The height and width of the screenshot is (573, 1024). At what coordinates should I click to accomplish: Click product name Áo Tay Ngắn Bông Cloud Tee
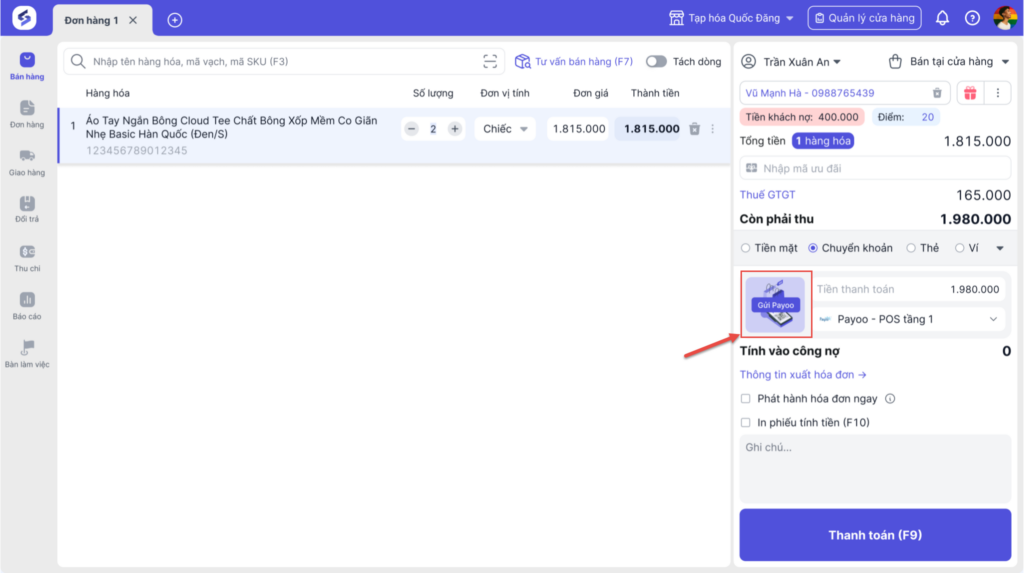tap(231, 127)
